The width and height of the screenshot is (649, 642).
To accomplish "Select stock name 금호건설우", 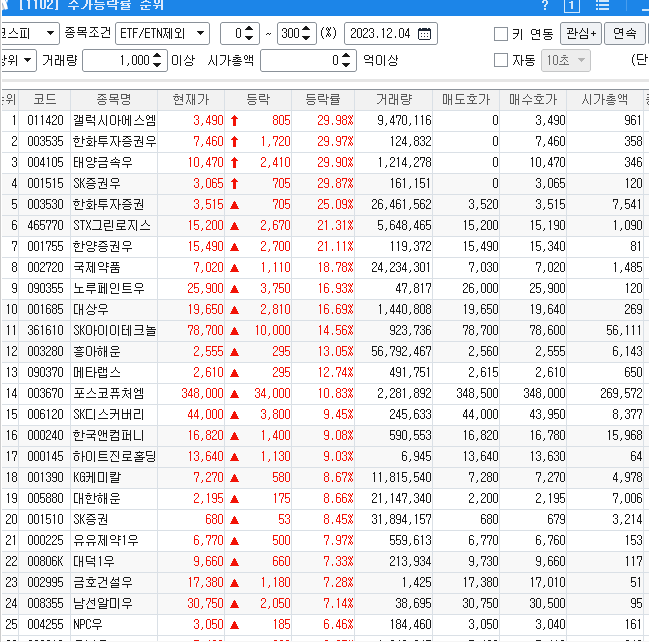I will tap(103, 583).
